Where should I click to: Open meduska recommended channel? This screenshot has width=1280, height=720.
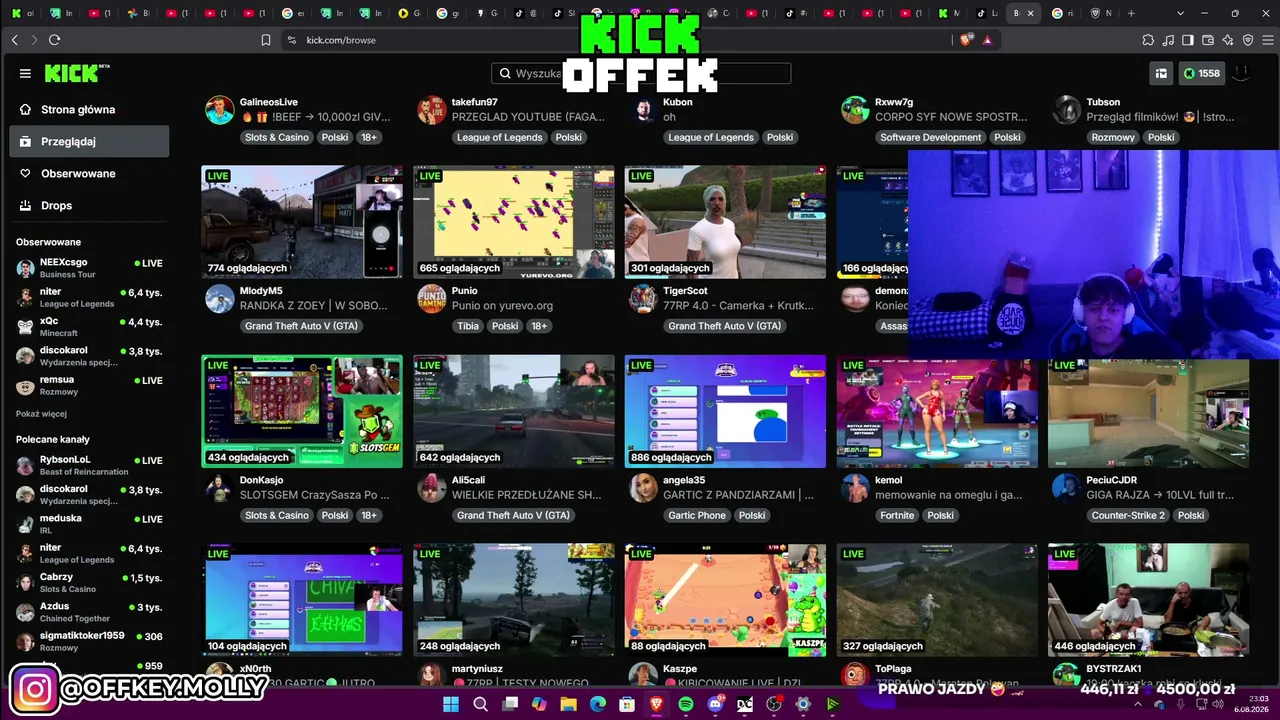tap(89, 524)
